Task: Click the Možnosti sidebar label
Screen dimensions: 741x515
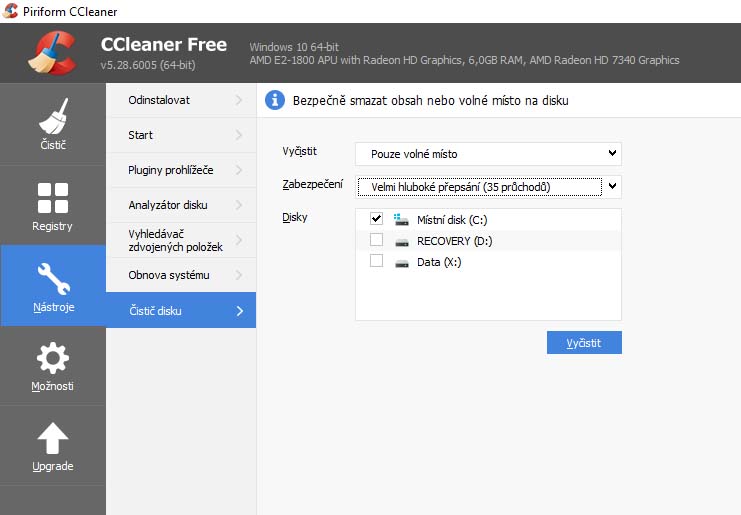Action: [52, 386]
